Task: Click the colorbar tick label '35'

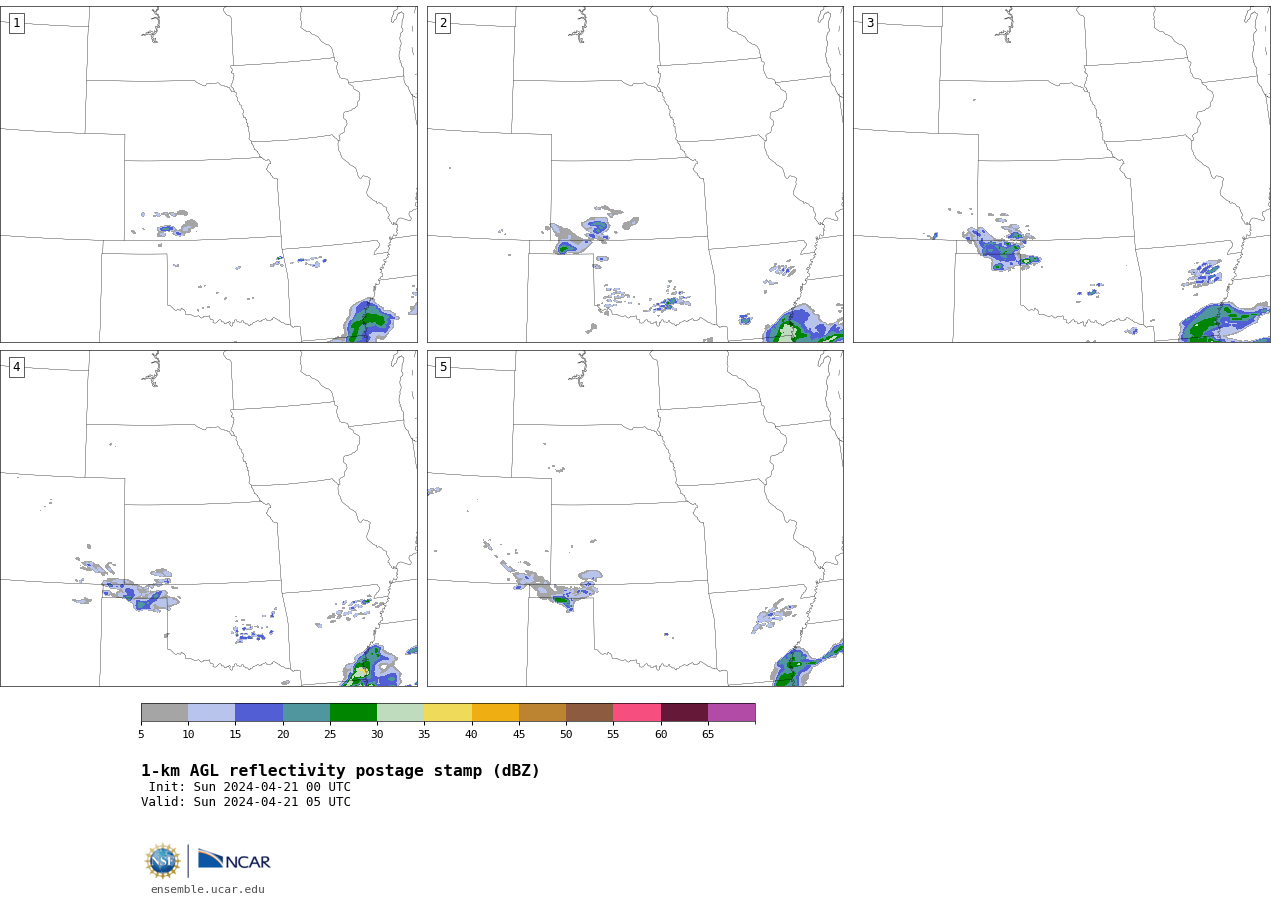Action: click(x=424, y=735)
